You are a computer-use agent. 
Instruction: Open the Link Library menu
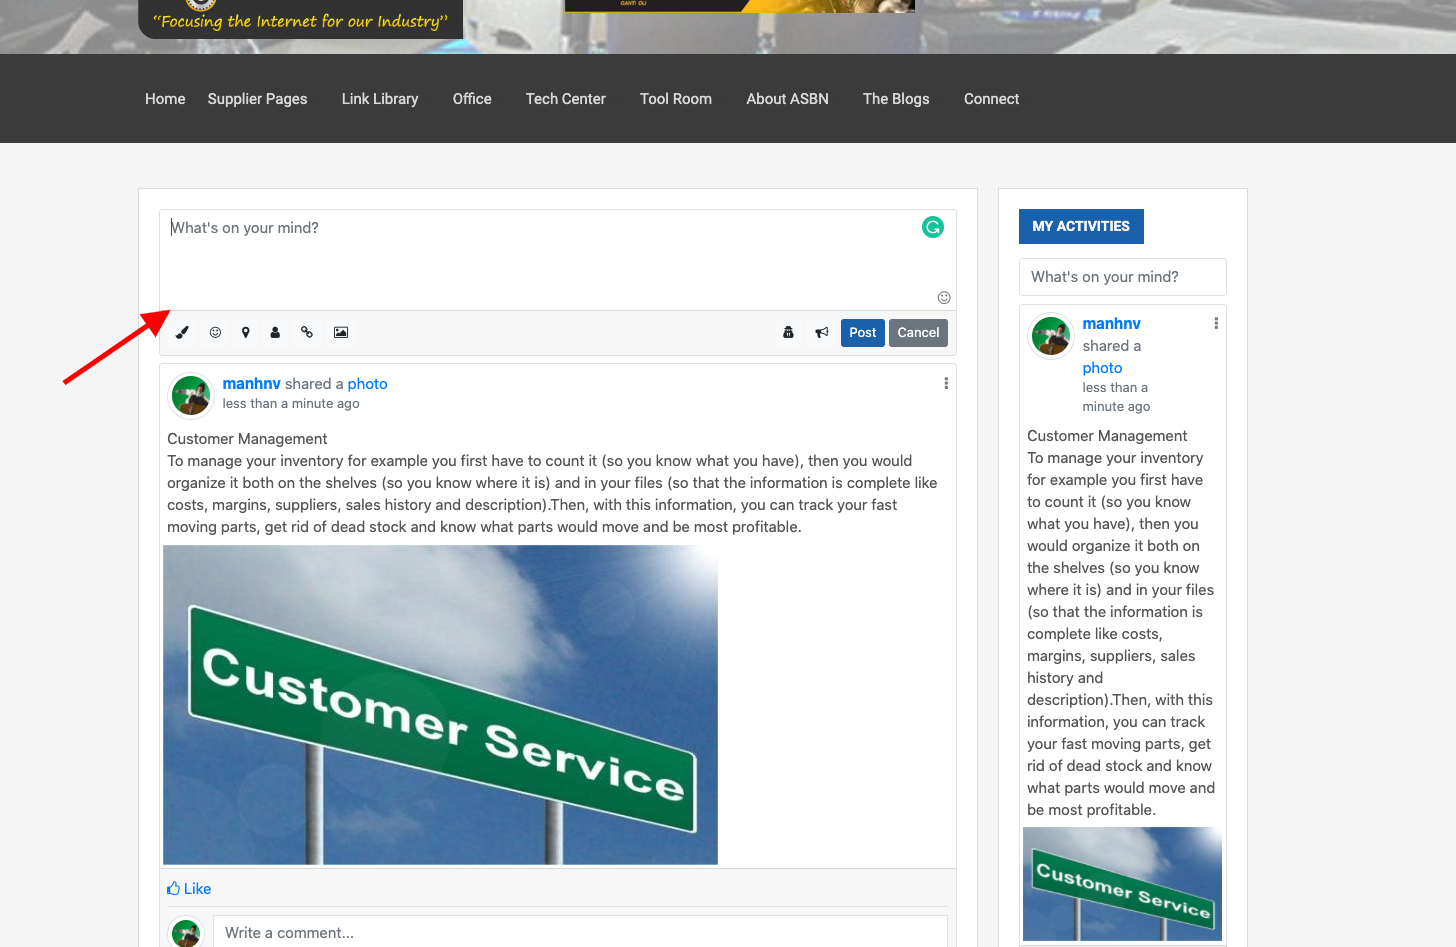pos(380,99)
